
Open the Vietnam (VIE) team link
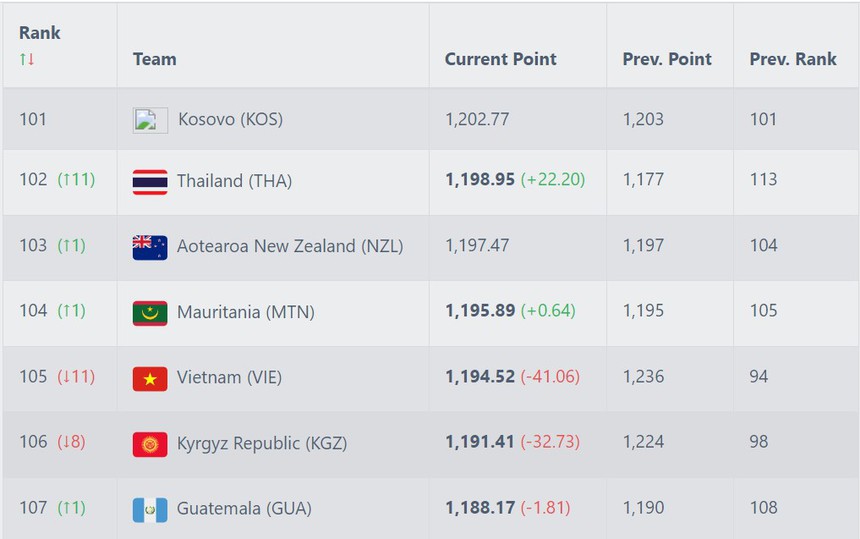[x=229, y=377]
